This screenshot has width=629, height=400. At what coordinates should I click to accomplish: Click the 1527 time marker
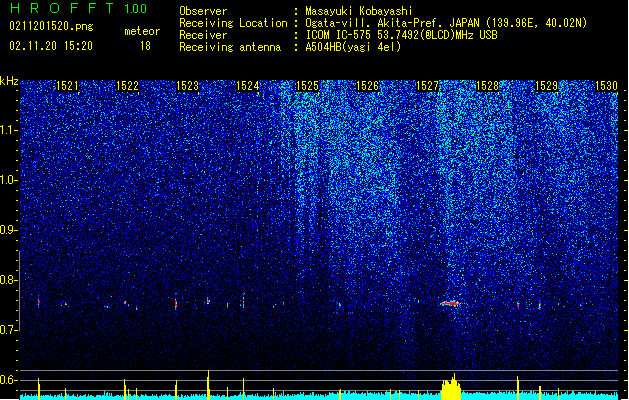tap(427, 85)
